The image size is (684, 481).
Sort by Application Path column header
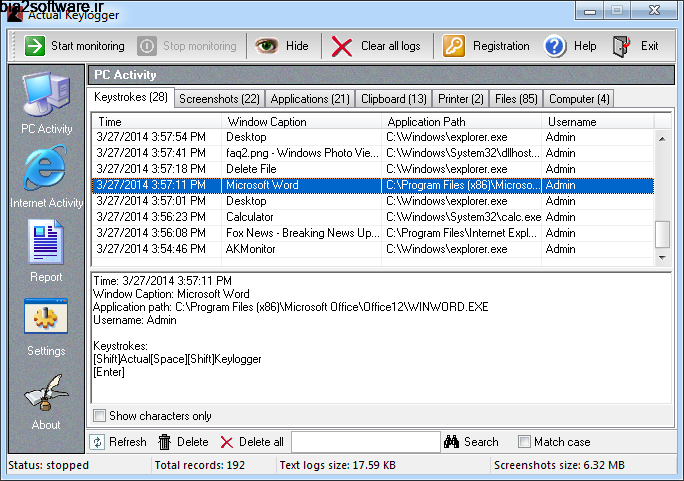pyautogui.click(x=462, y=122)
